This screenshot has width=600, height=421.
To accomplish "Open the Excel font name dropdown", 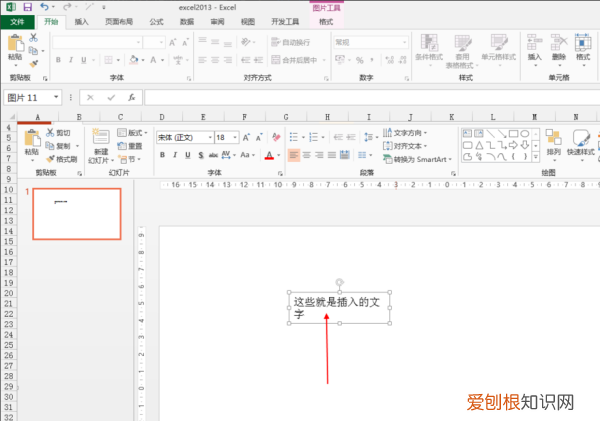I will [139, 42].
